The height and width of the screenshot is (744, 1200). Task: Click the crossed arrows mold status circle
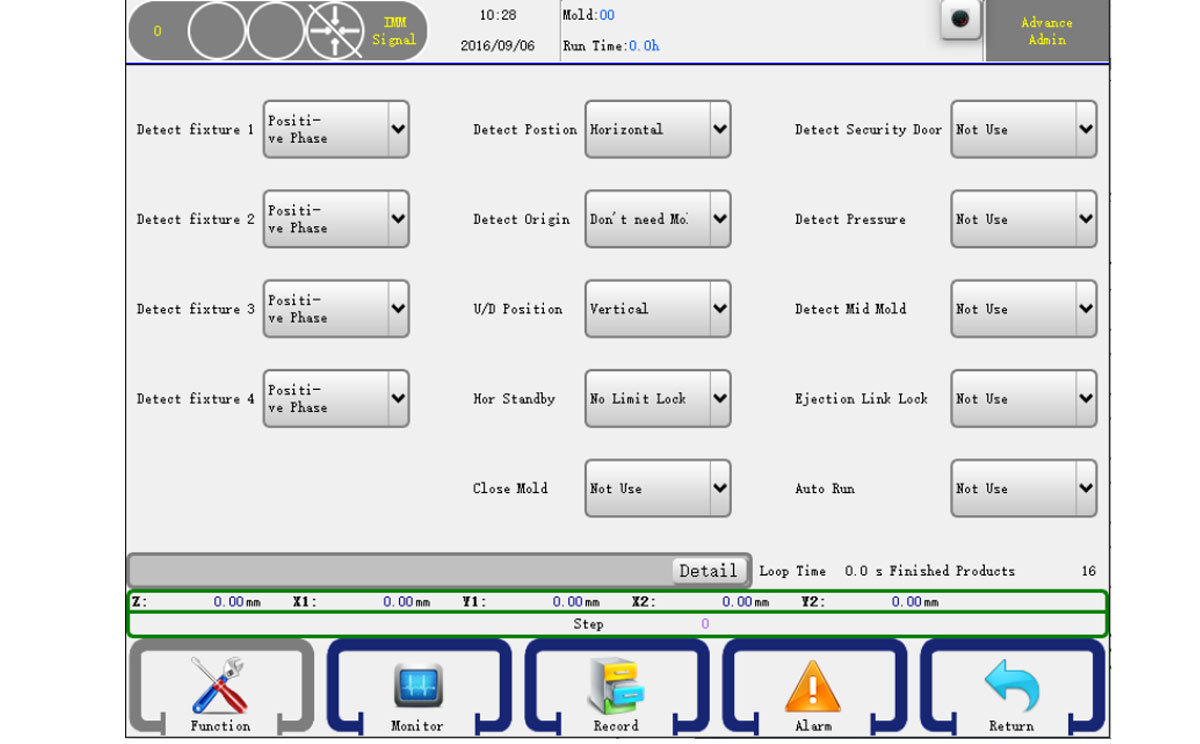(335, 31)
